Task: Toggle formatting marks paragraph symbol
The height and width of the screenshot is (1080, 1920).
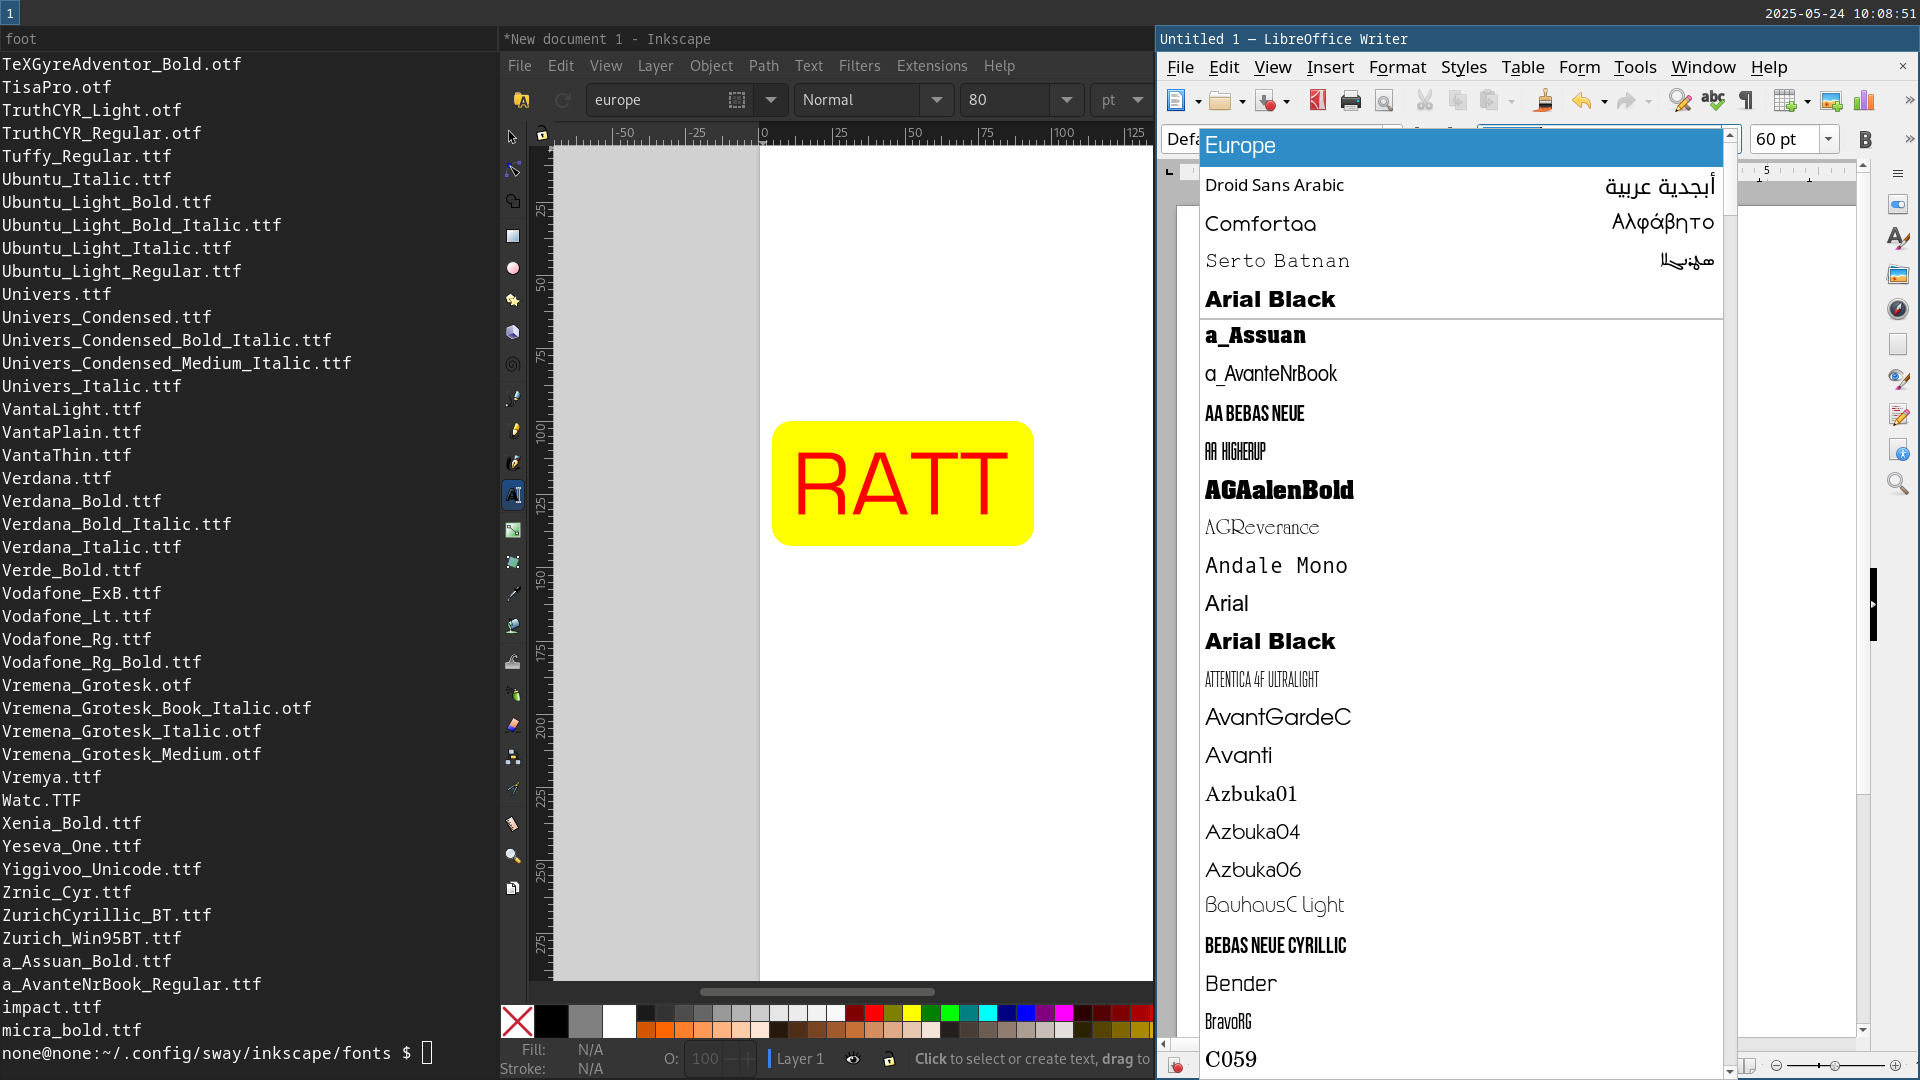Action: pos(1746,100)
